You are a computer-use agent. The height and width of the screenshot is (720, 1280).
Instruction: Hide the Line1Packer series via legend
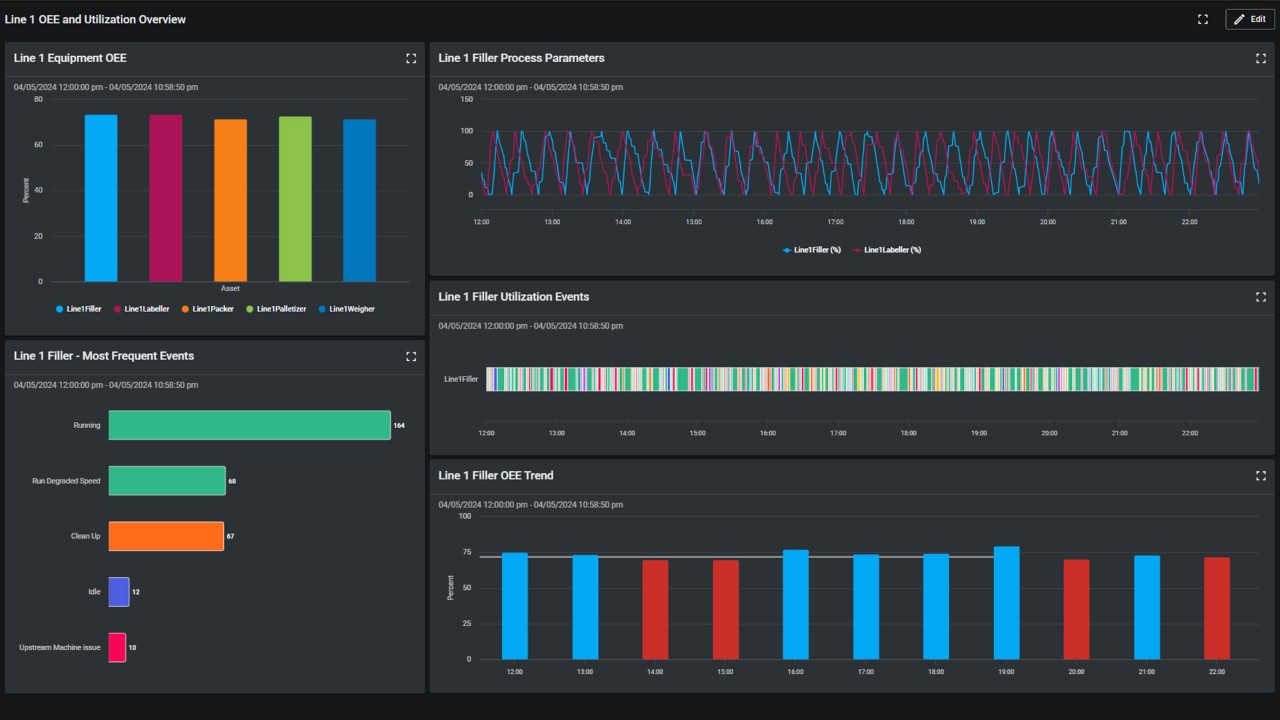(x=207, y=309)
